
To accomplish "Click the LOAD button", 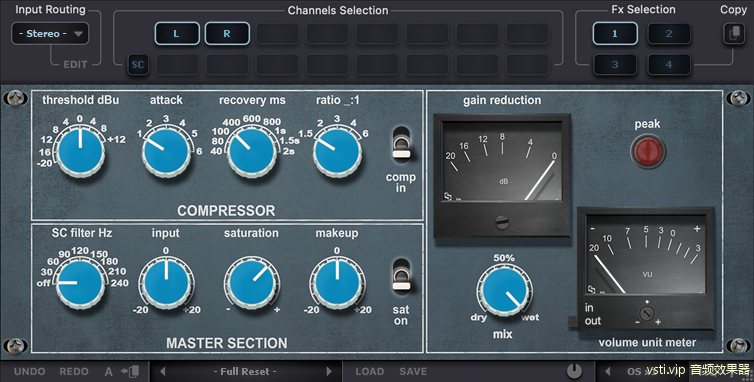I will coord(370,371).
